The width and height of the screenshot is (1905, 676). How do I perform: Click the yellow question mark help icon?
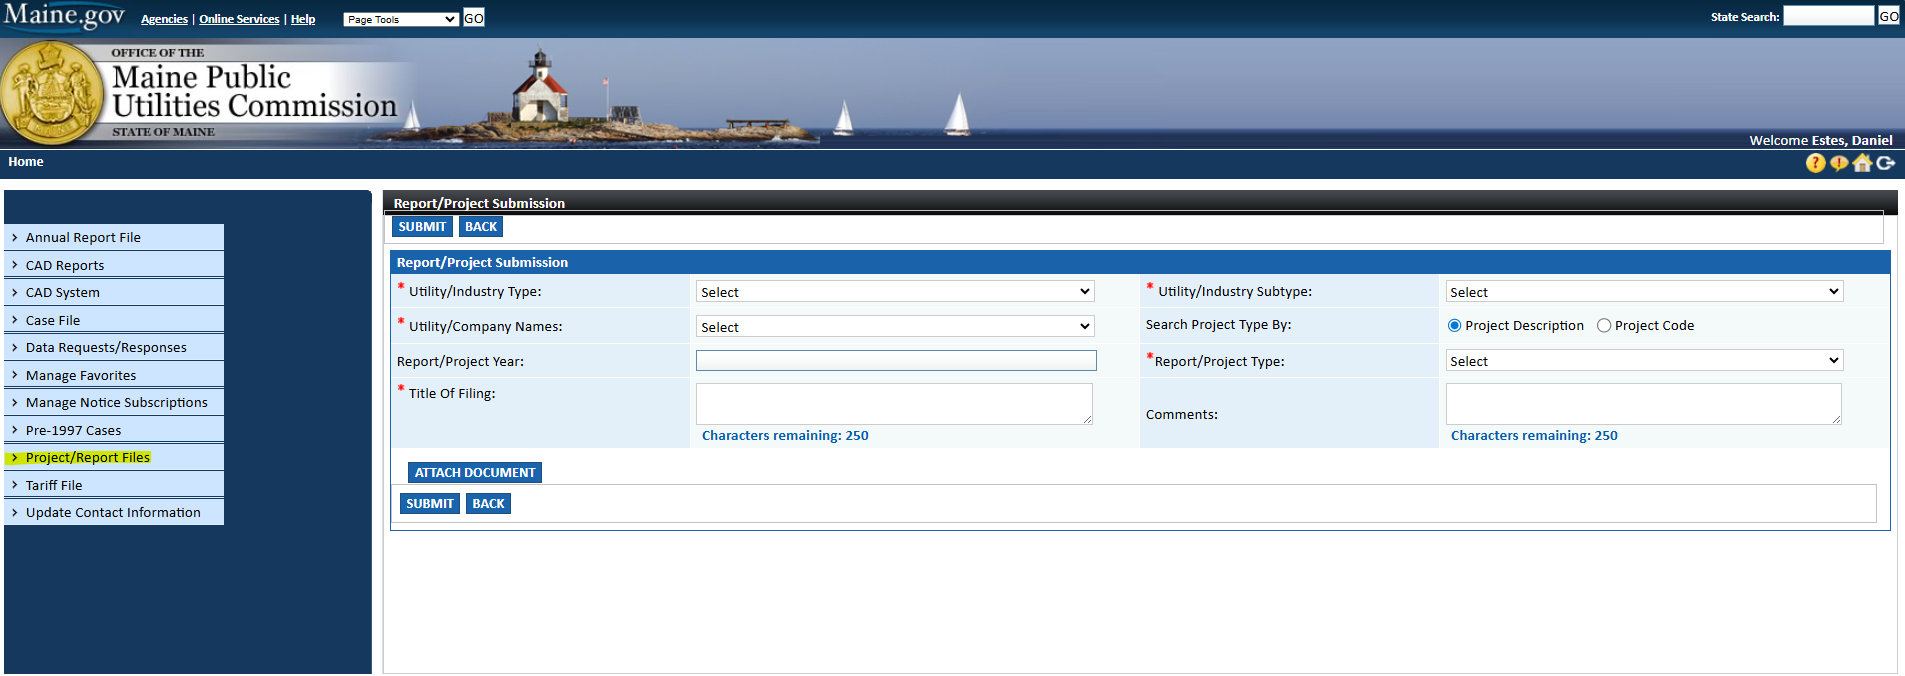[1816, 163]
